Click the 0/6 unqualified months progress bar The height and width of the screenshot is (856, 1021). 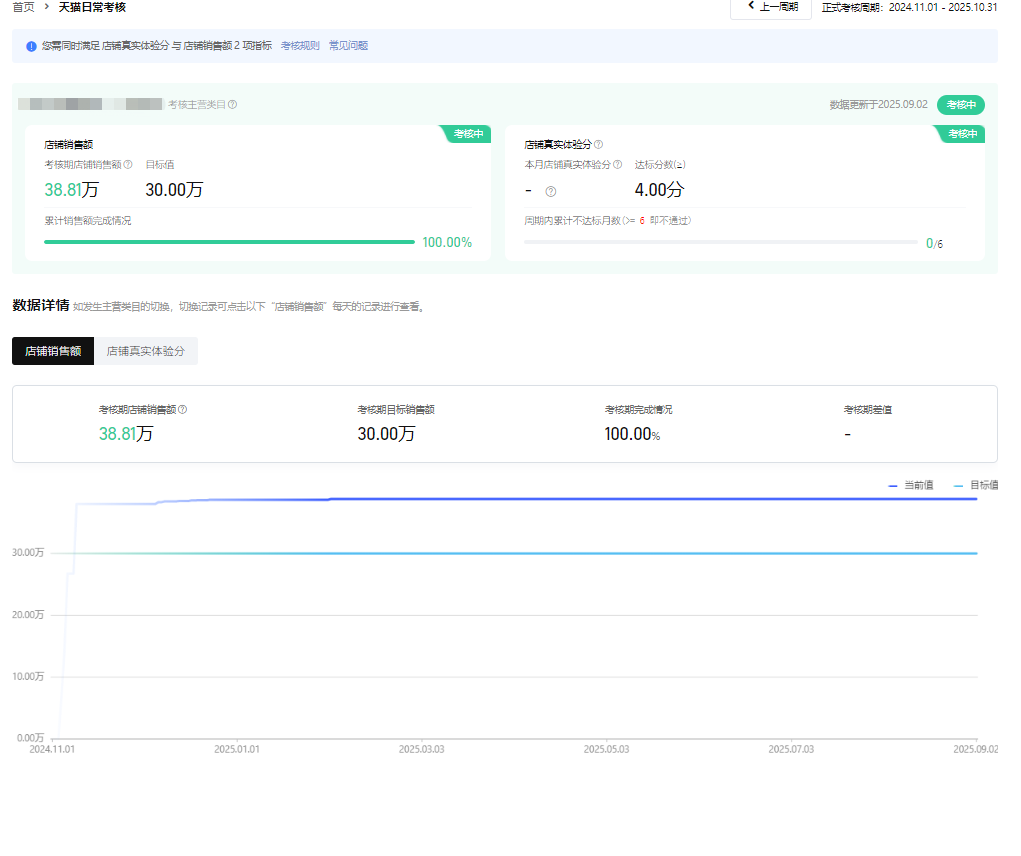(720, 242)
